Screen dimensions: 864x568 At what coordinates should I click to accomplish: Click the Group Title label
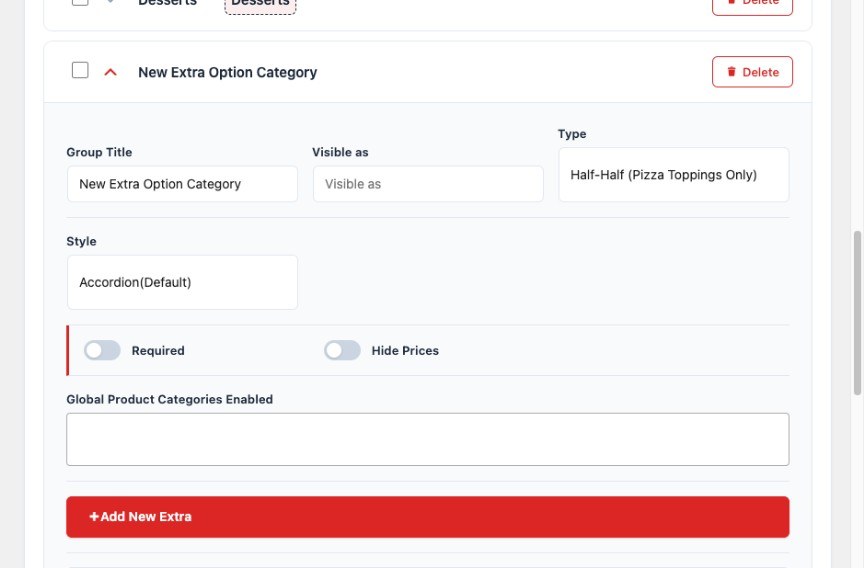coord(99,152)
